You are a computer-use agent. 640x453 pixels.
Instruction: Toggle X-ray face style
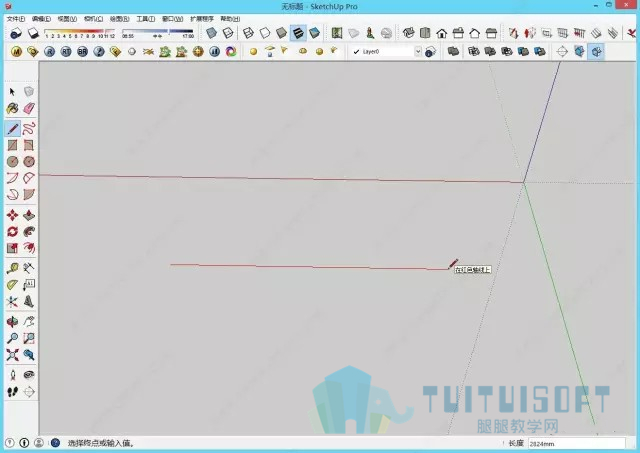[x=211, y=33]
